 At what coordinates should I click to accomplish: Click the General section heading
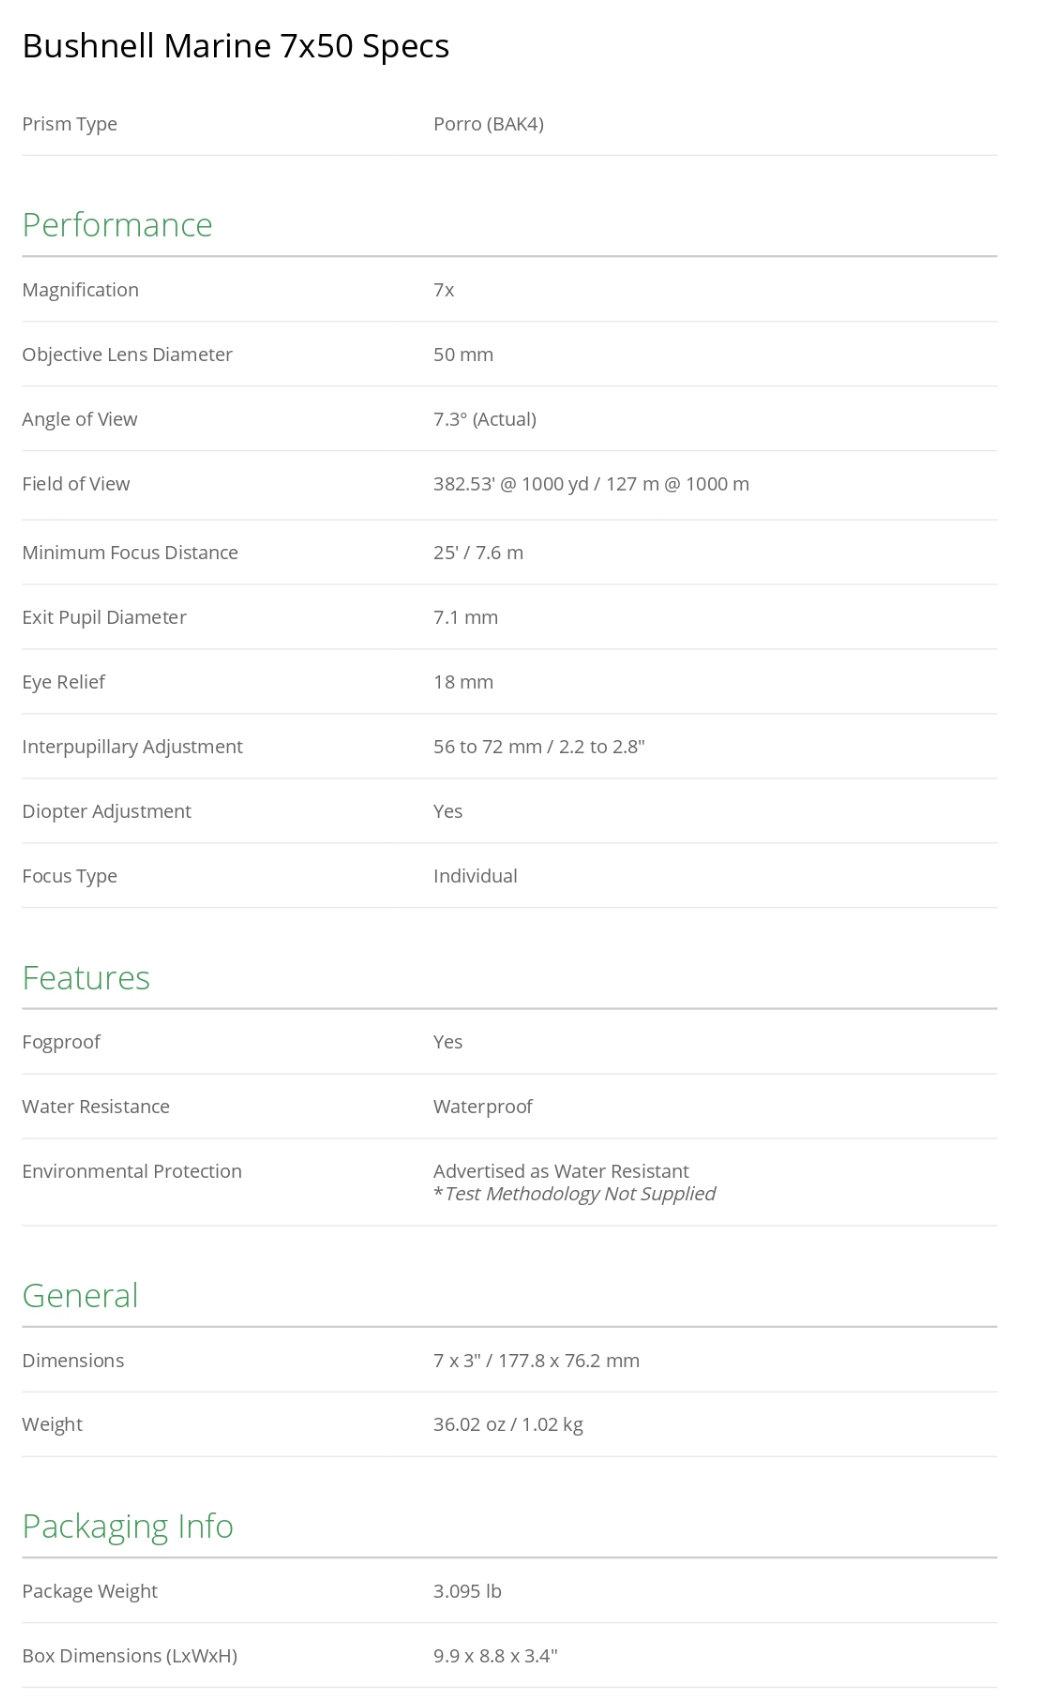(x=80, y=1295)
